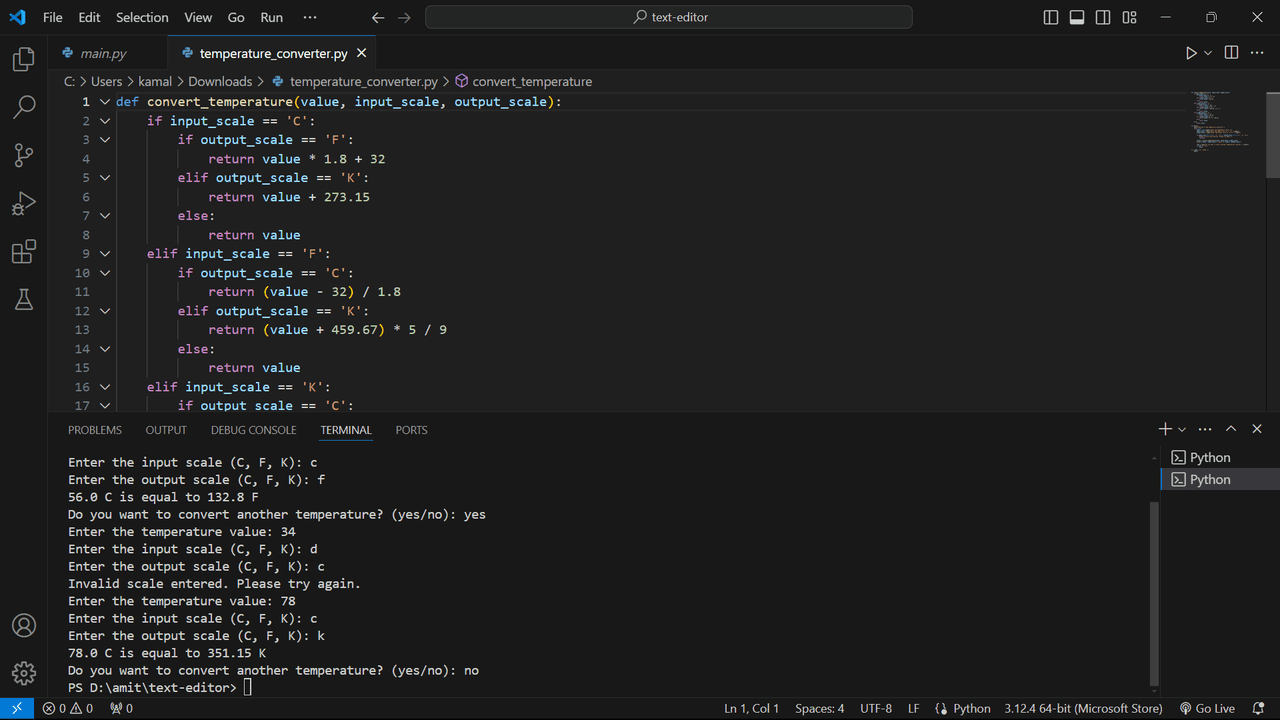Change indentation via Spaces: 4
The width and height of the screenshot is (1280, 720).
820,708
